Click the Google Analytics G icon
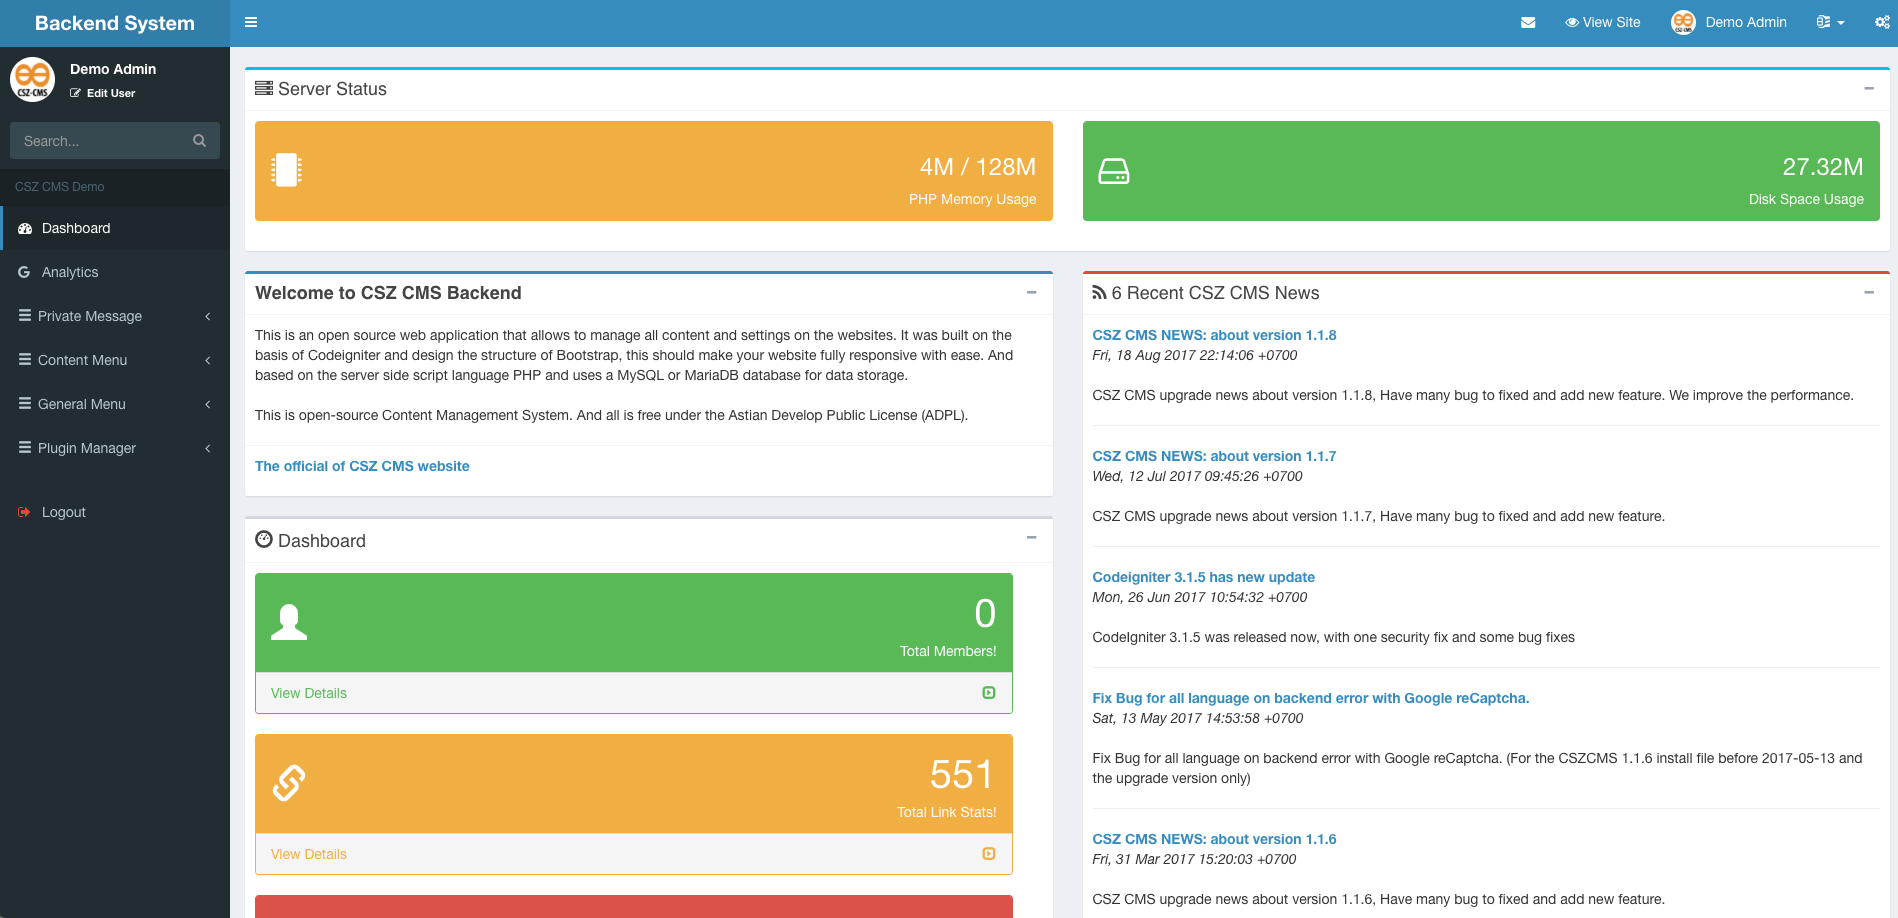This screenshot has width=1898, height=918. click(x=24, y=272)
